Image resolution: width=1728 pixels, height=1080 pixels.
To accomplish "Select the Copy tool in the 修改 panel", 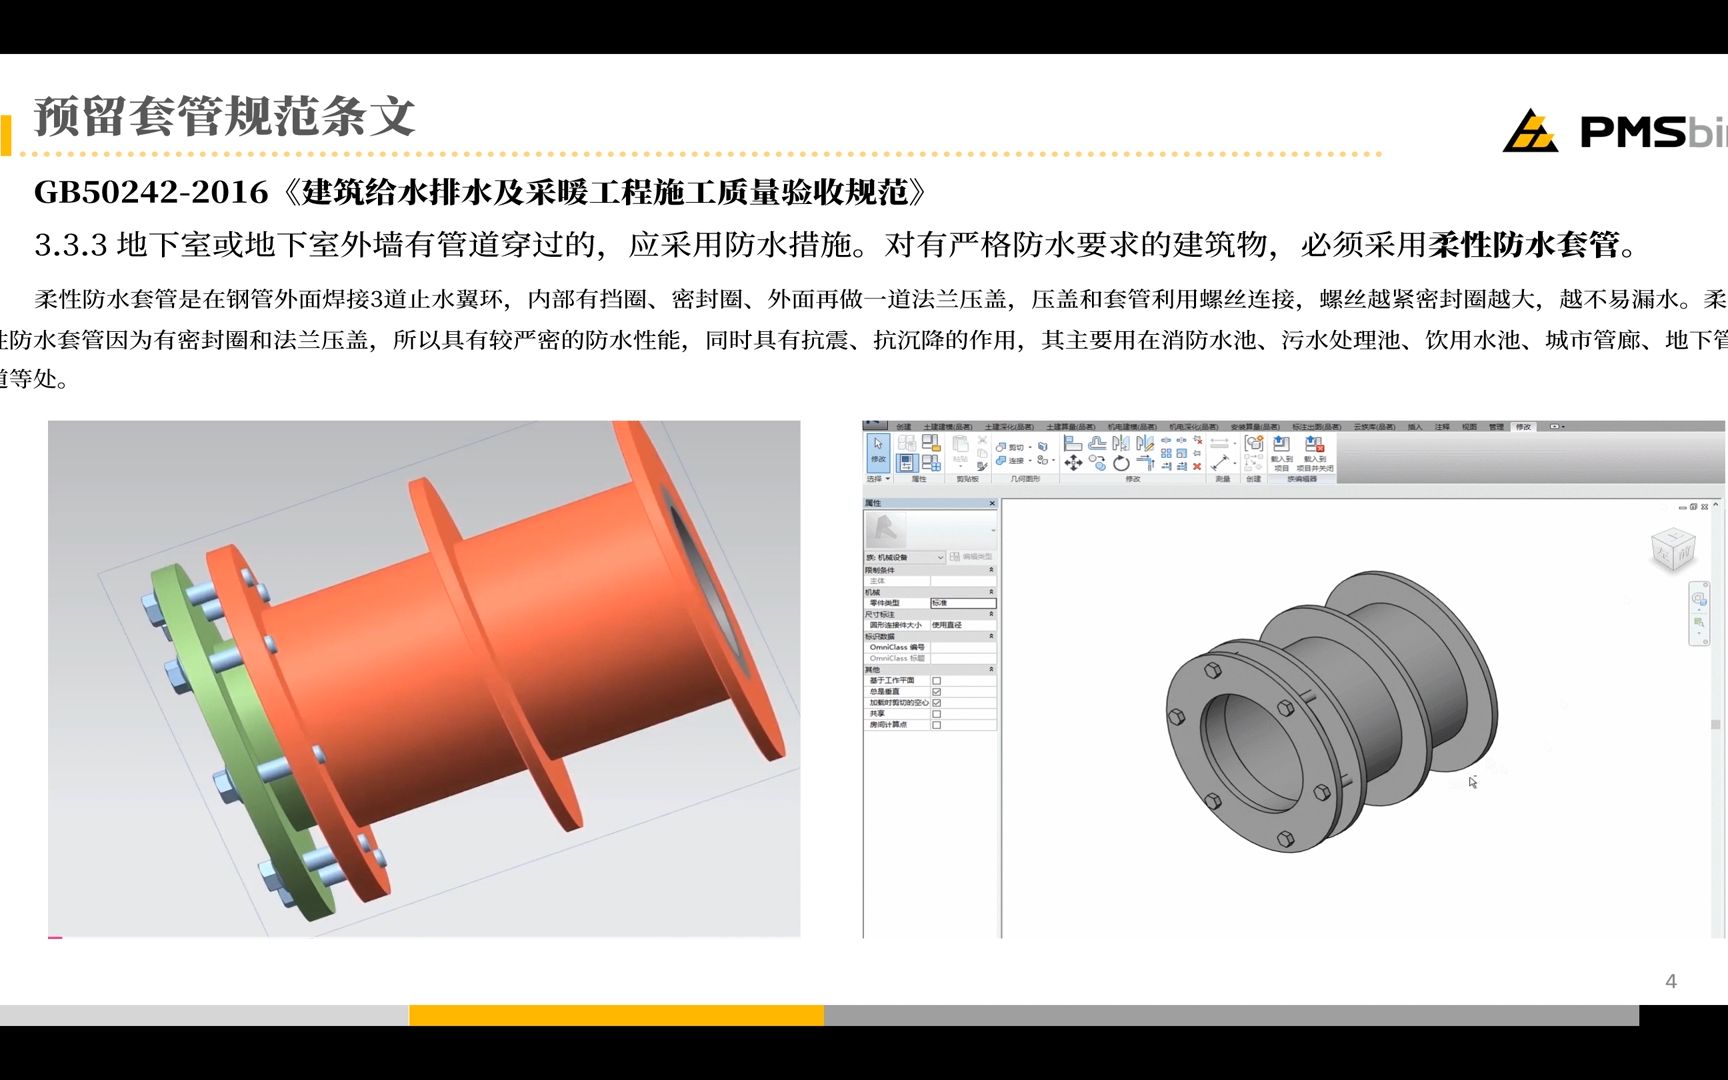I will pos(1097,463).
